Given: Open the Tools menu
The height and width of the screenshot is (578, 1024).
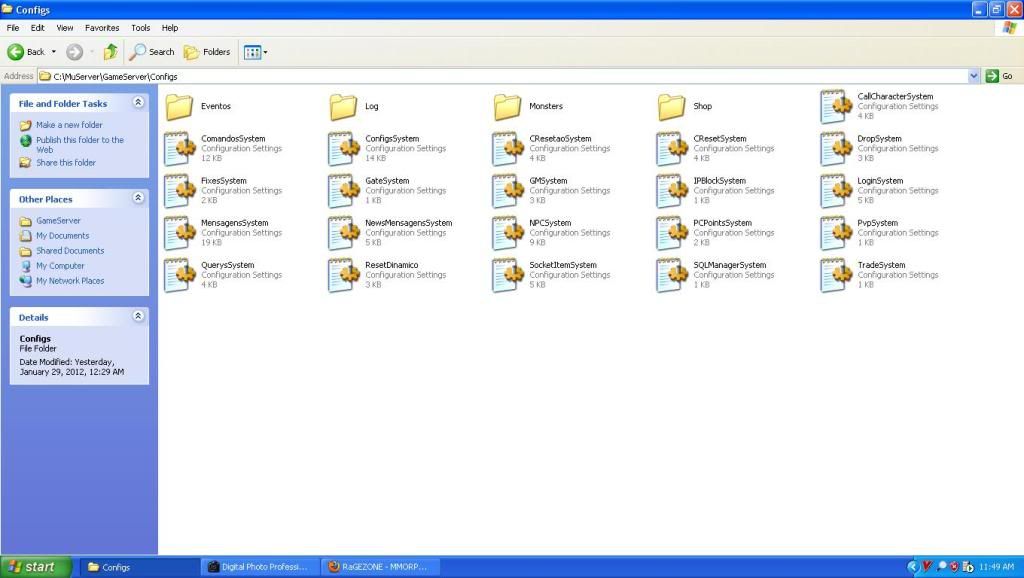Looking at the screenshot, I should [140, 28].
